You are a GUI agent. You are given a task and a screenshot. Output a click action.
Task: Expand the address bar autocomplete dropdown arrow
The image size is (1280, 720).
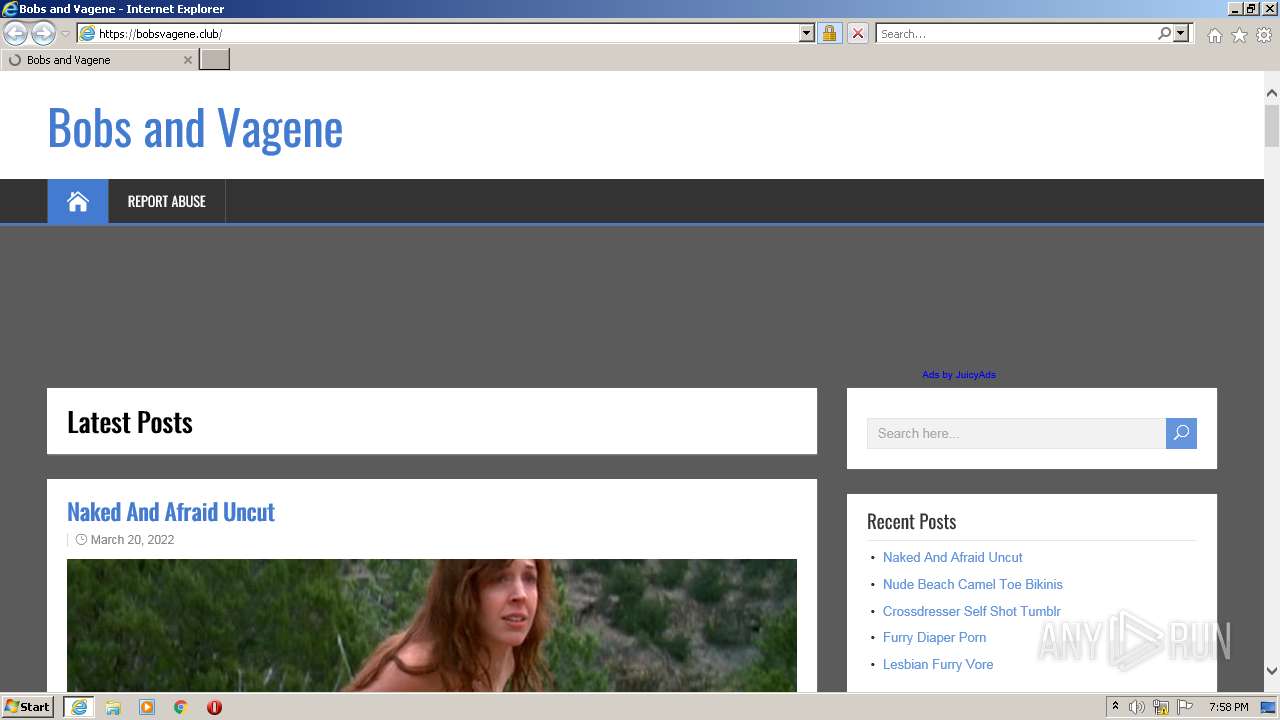coord(807,33)
